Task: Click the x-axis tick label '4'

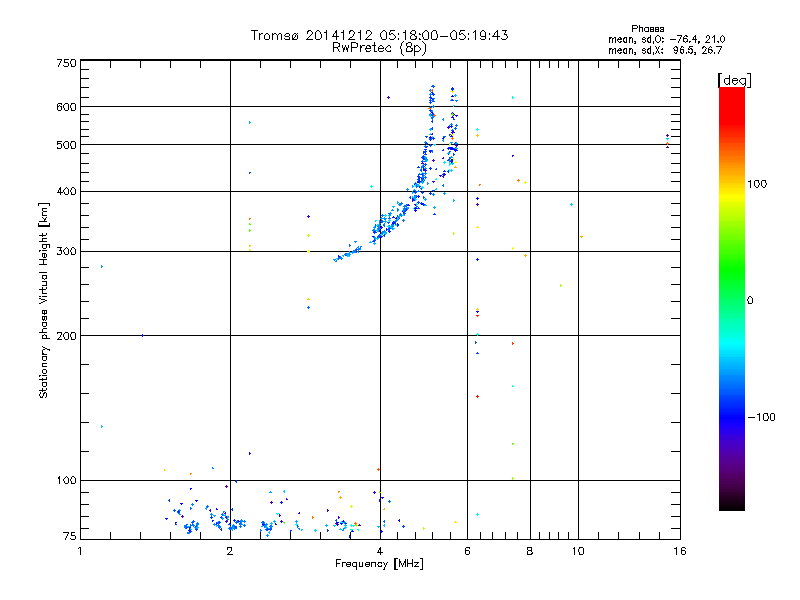Action: [380, 551]
